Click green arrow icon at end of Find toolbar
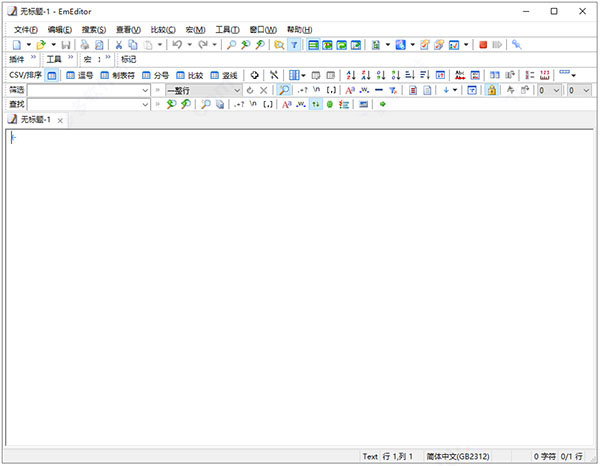This screenshot has height=466, width=600. (382, 104)
